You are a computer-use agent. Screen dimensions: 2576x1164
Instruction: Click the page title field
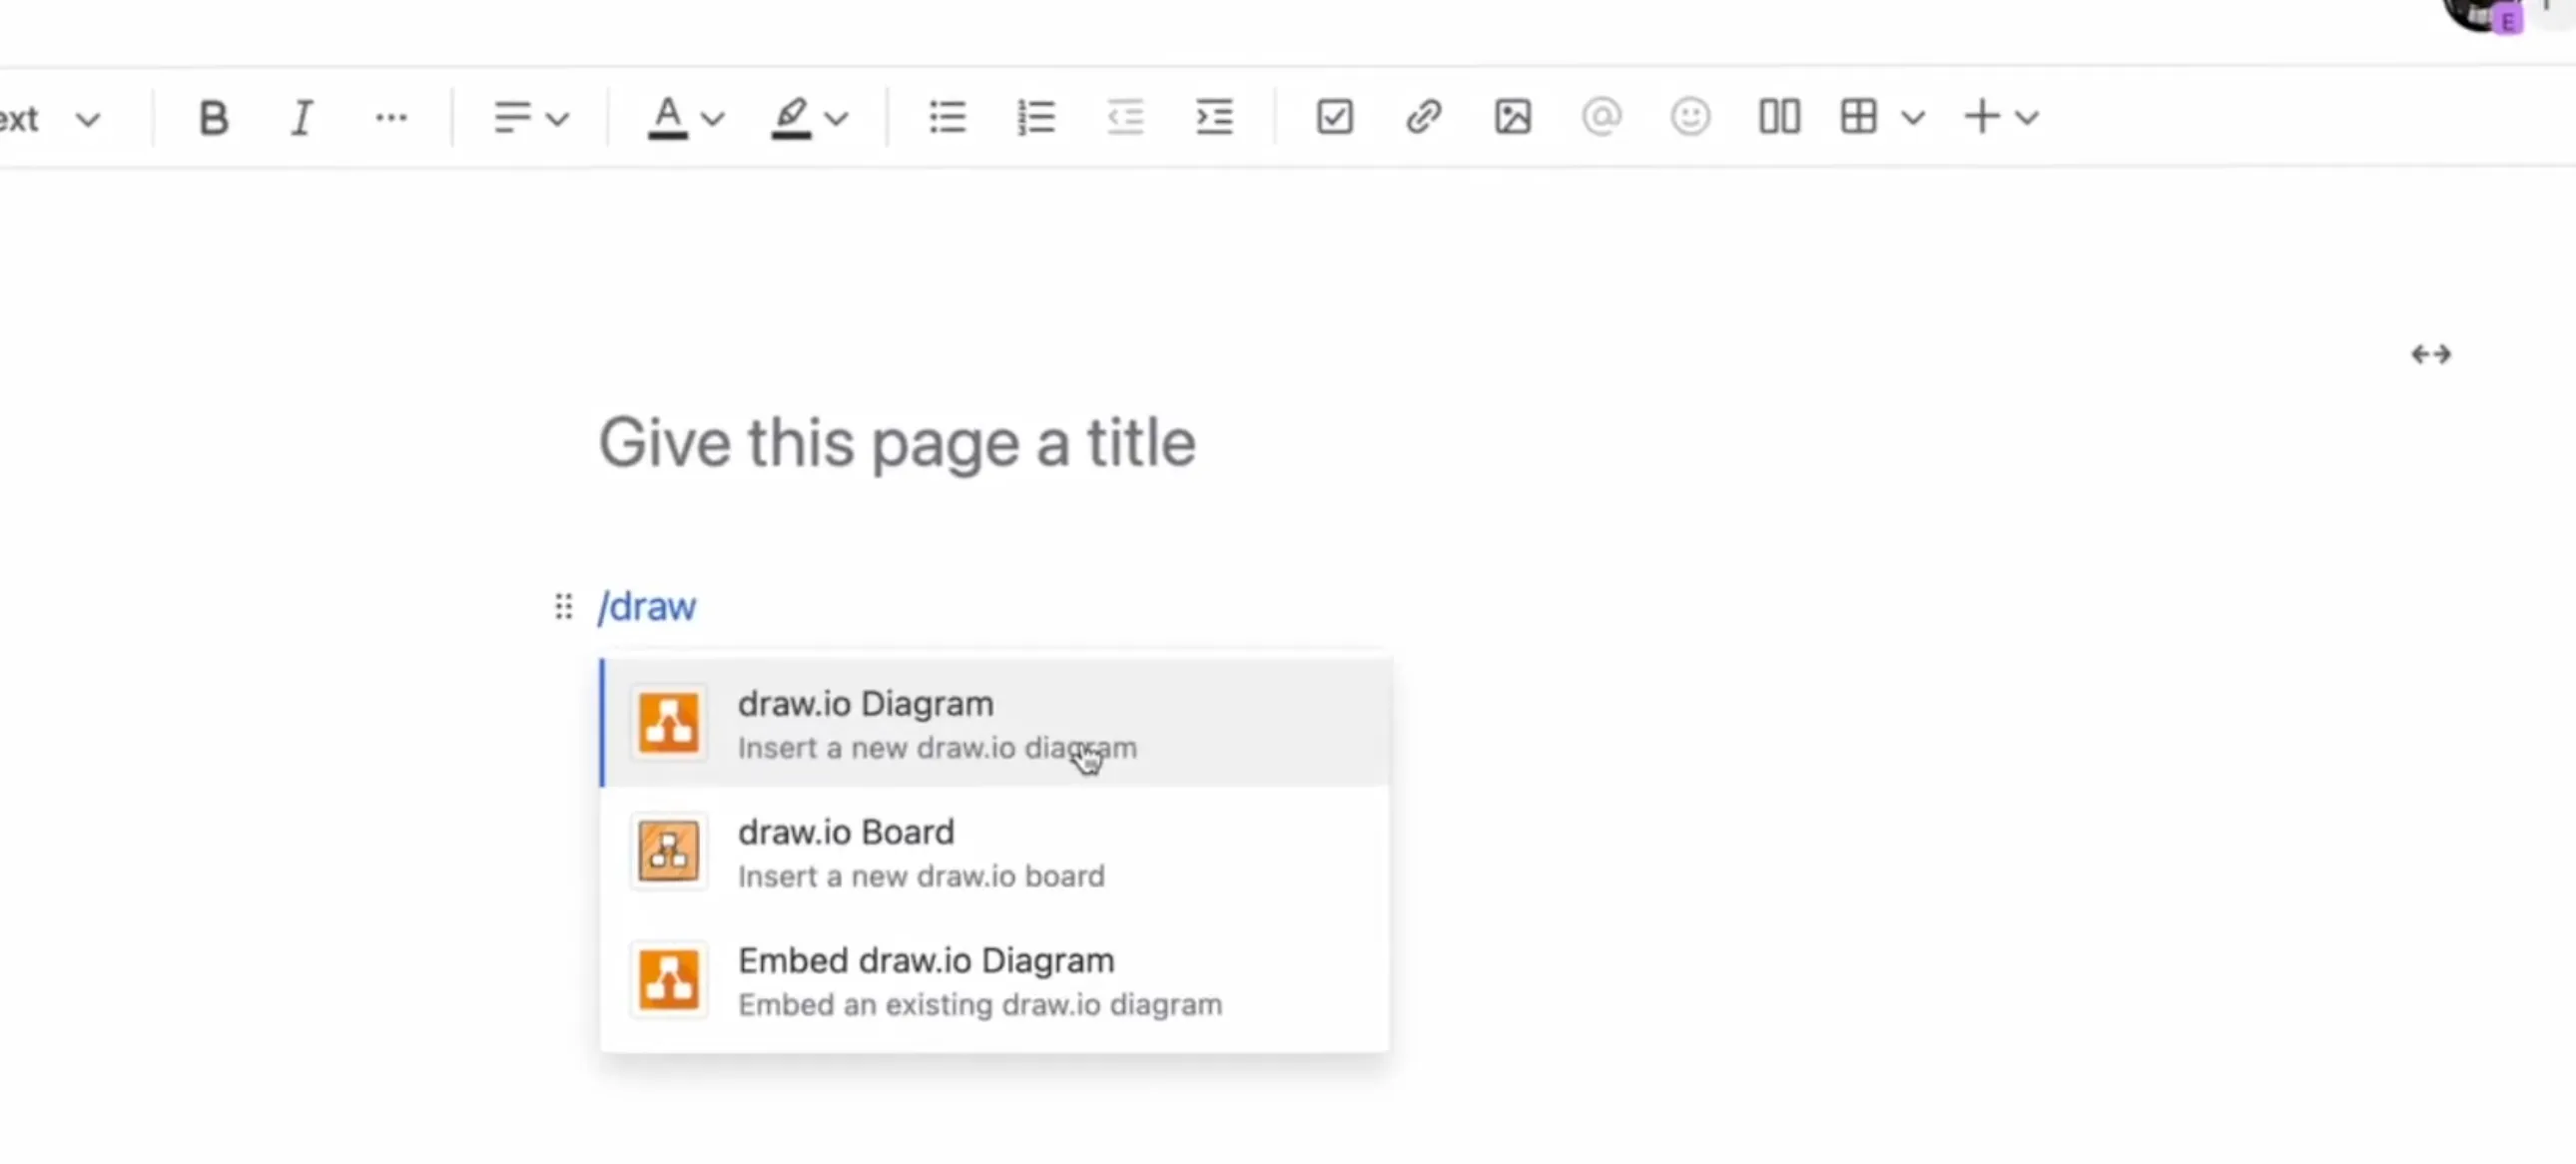click(x=897, y=443)
